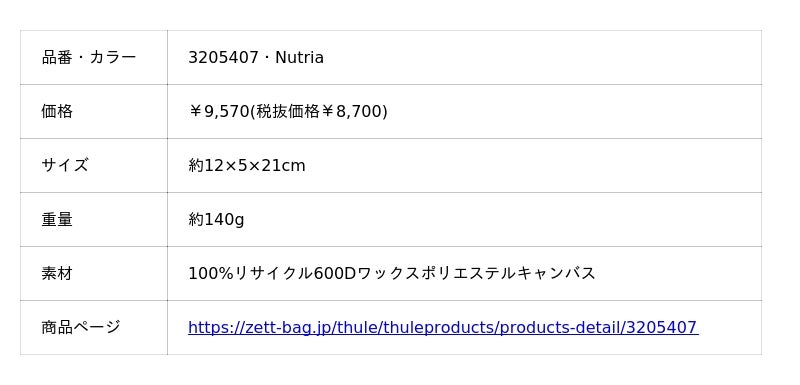Click the empty area right of 約140g
This screenshot has width=800, height=385.
click(x=503, y=220)
